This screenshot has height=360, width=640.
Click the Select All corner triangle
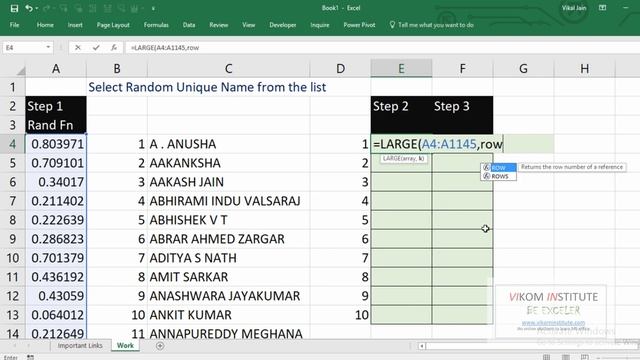click(x=20, y=71)
